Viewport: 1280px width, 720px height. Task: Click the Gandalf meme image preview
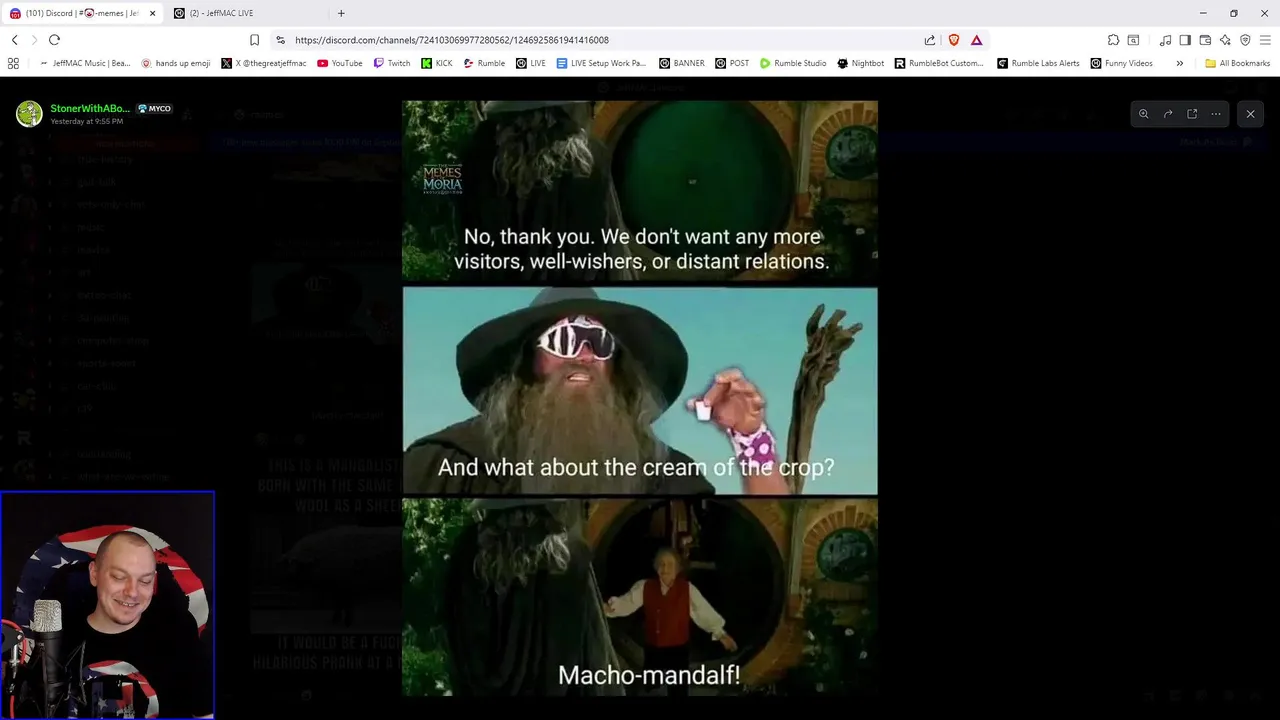click(640, 398)
